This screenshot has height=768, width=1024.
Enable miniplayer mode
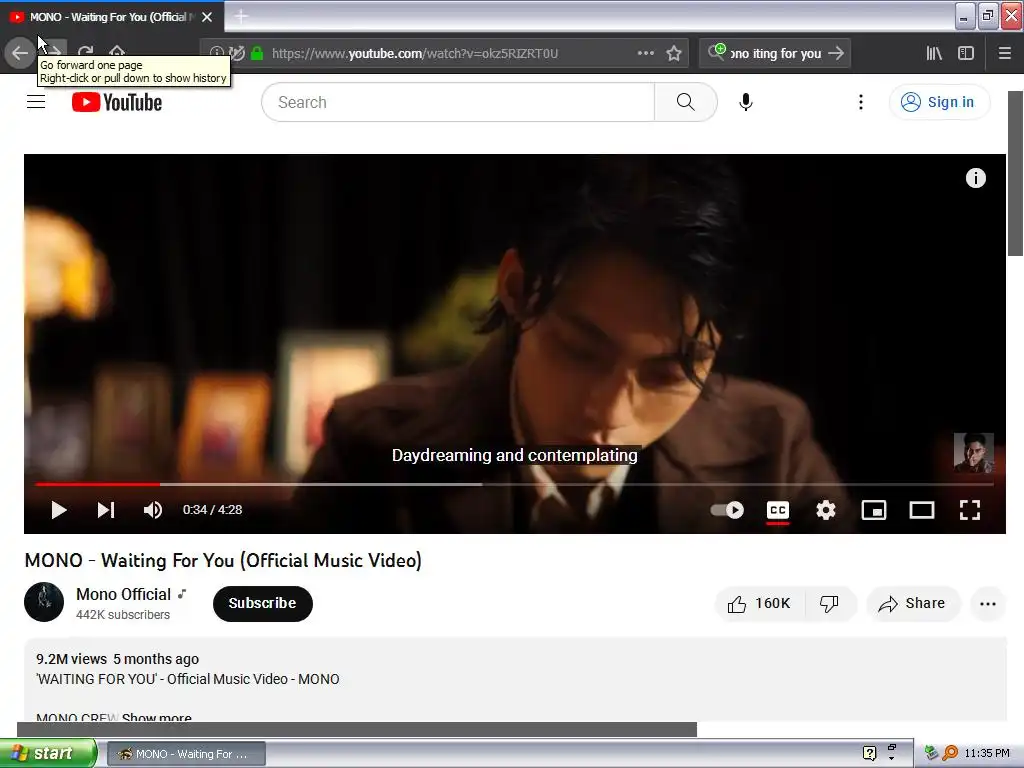coord(874,510)
